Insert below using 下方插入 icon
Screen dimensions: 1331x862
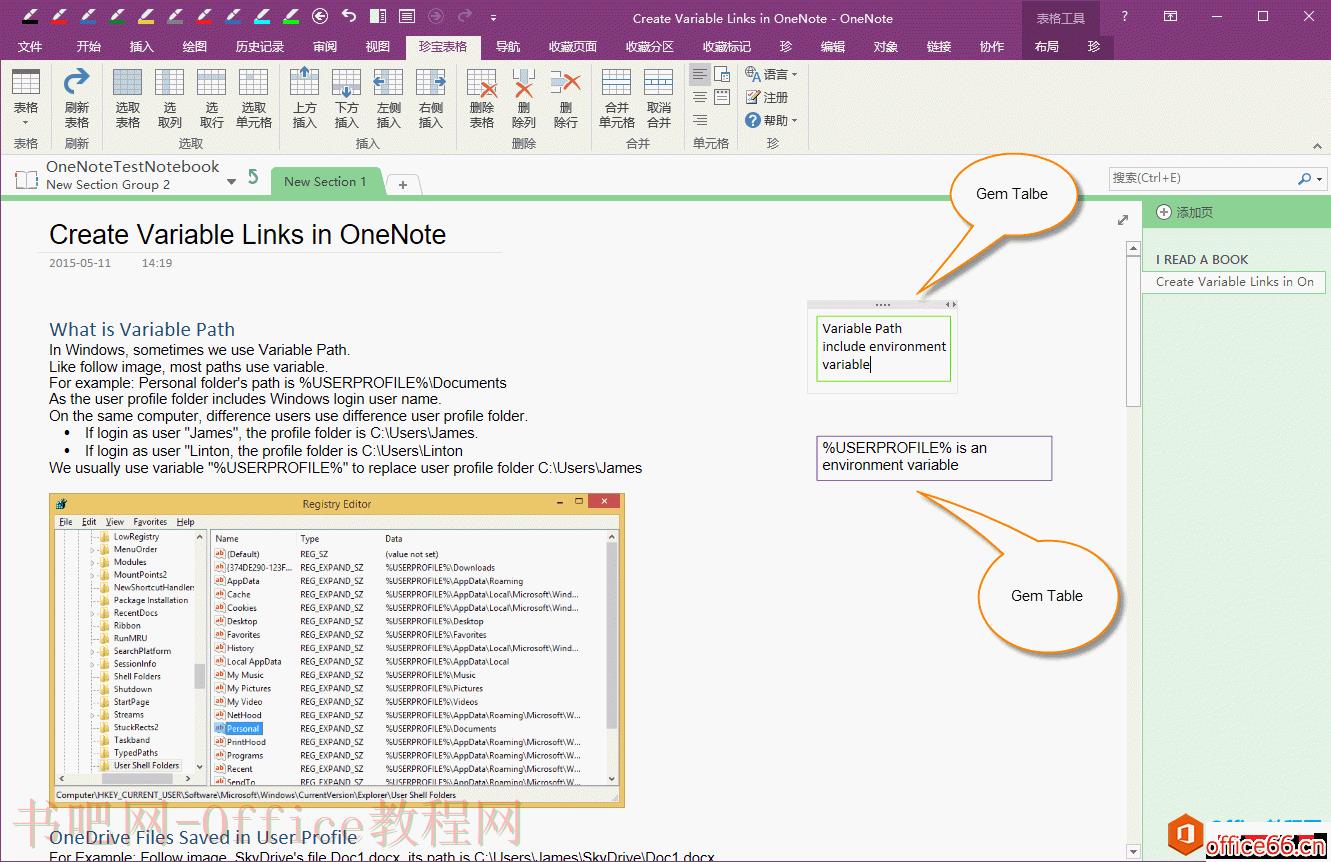pyautogui.click(x=347, y=83)
